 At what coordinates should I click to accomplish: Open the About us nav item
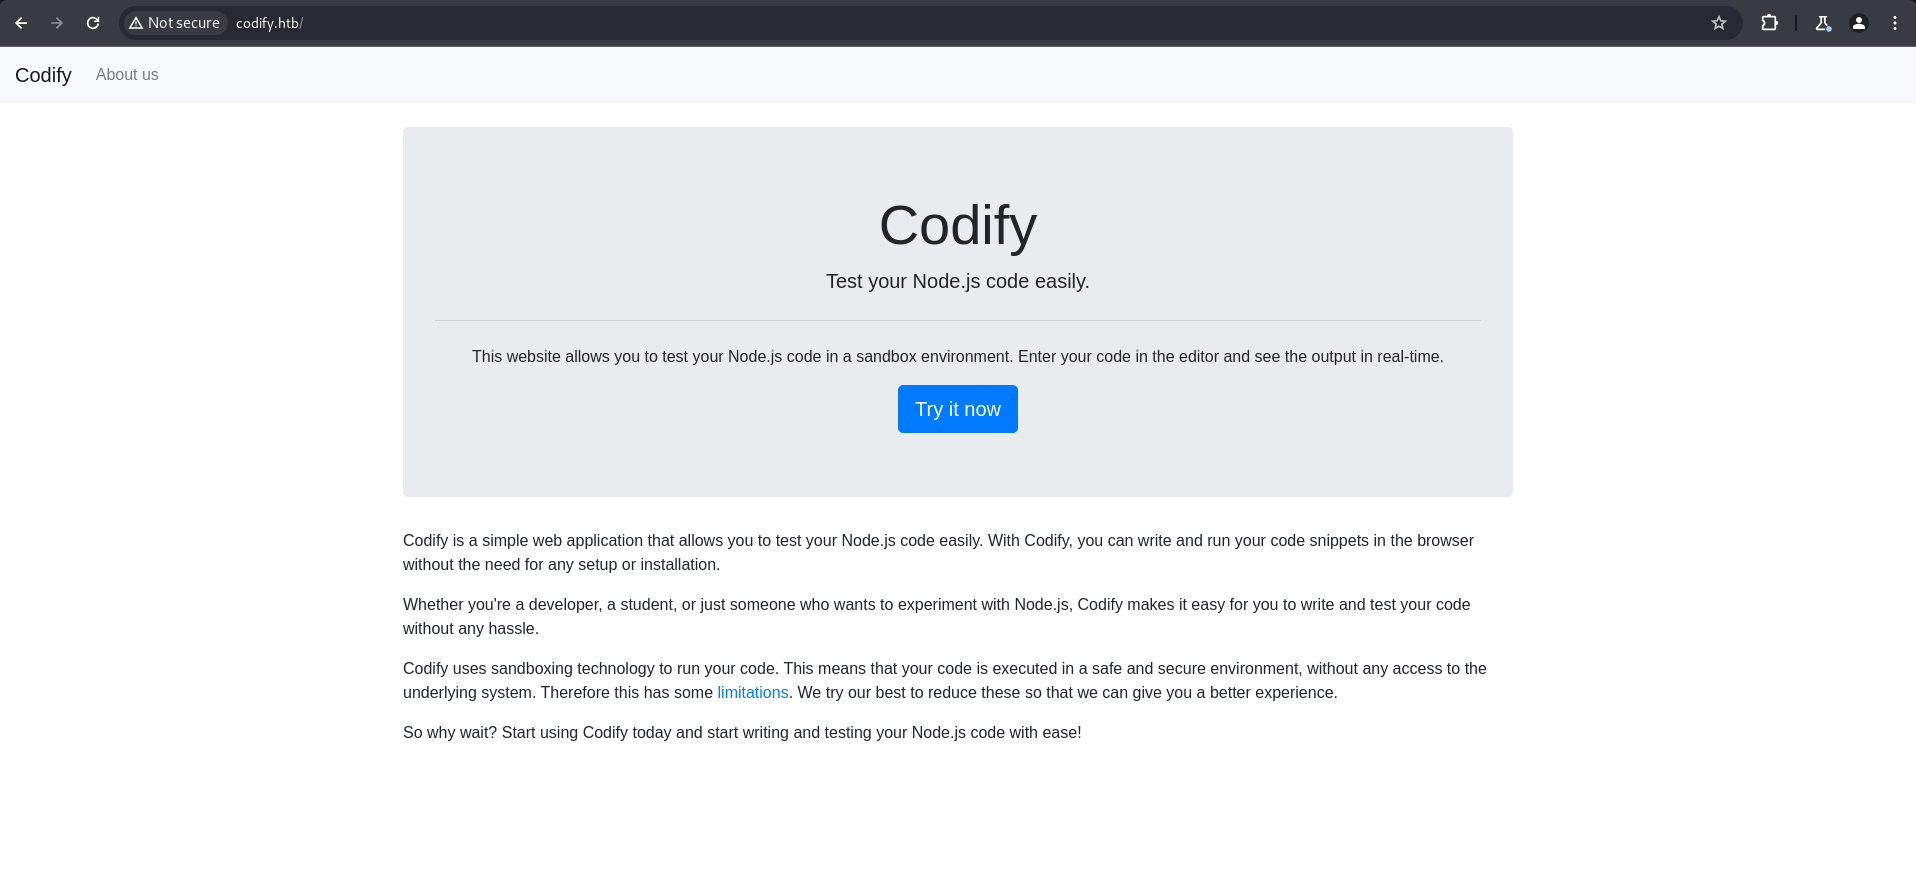[127, 75]
